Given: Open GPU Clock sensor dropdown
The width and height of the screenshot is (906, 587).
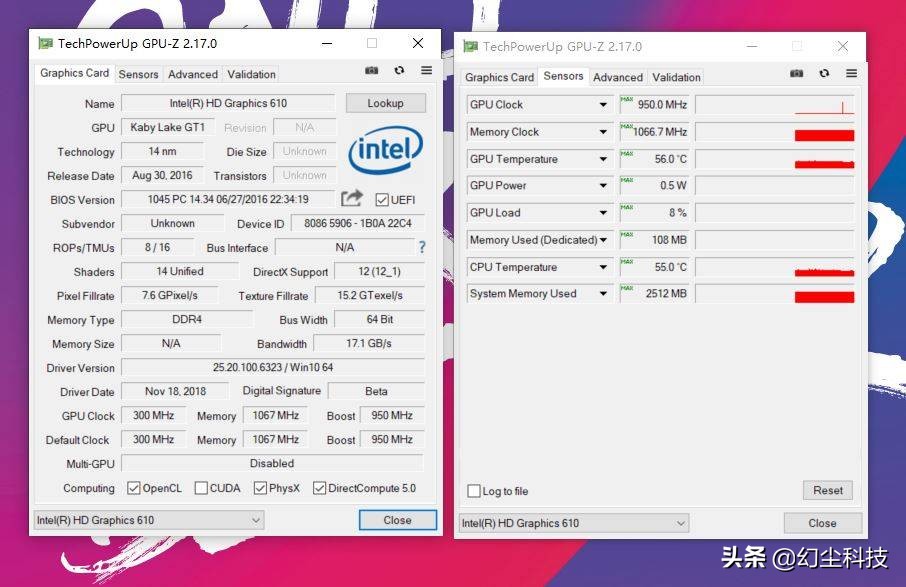Looking at the screenshot, I should pyautogui.click(x=603, y=105).
